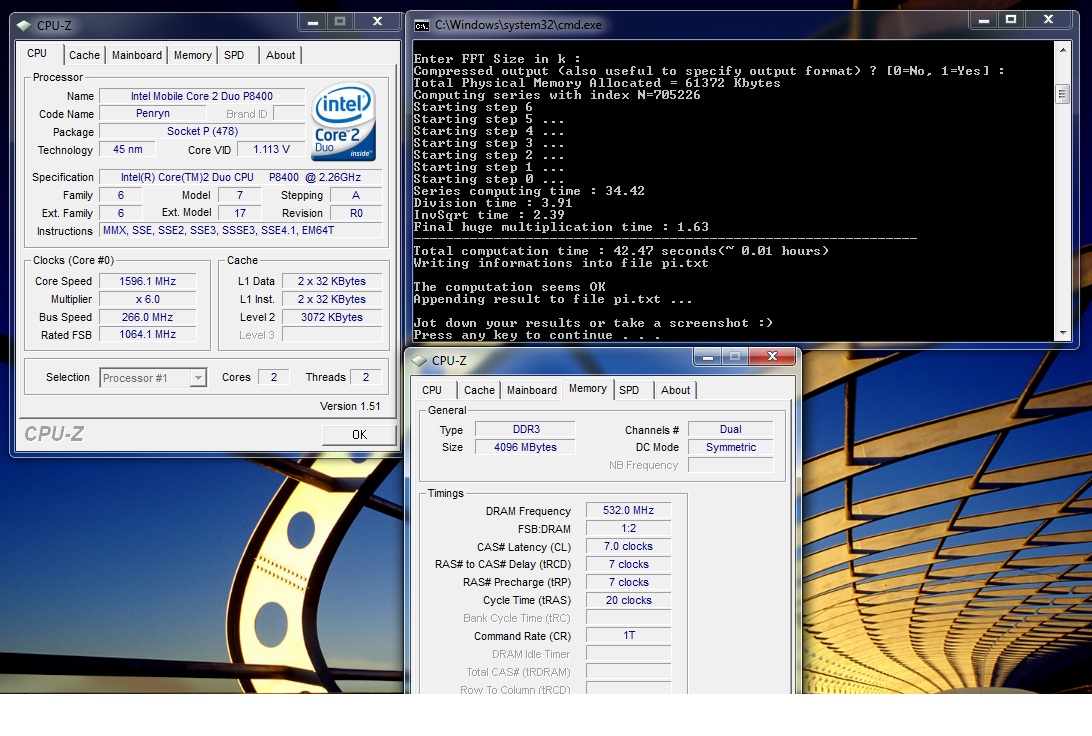Click the Instructions field 'MMX, SSE, SSE2...'
This screenshot has height=736, width=1092.
(241, 230)
